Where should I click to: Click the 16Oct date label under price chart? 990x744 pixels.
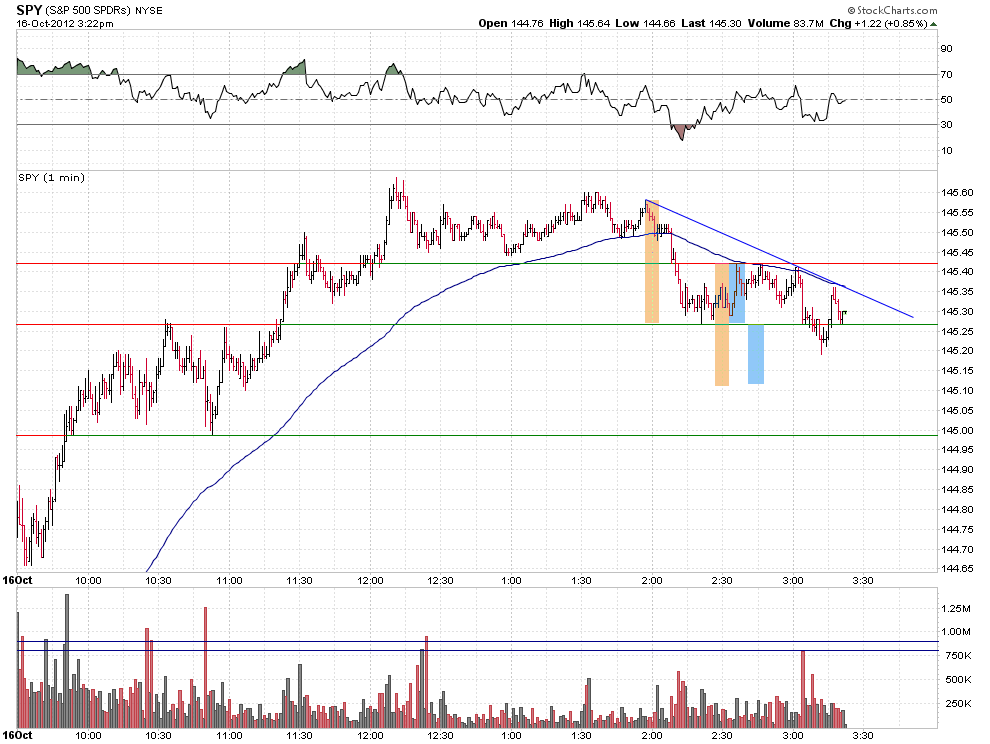17,580
